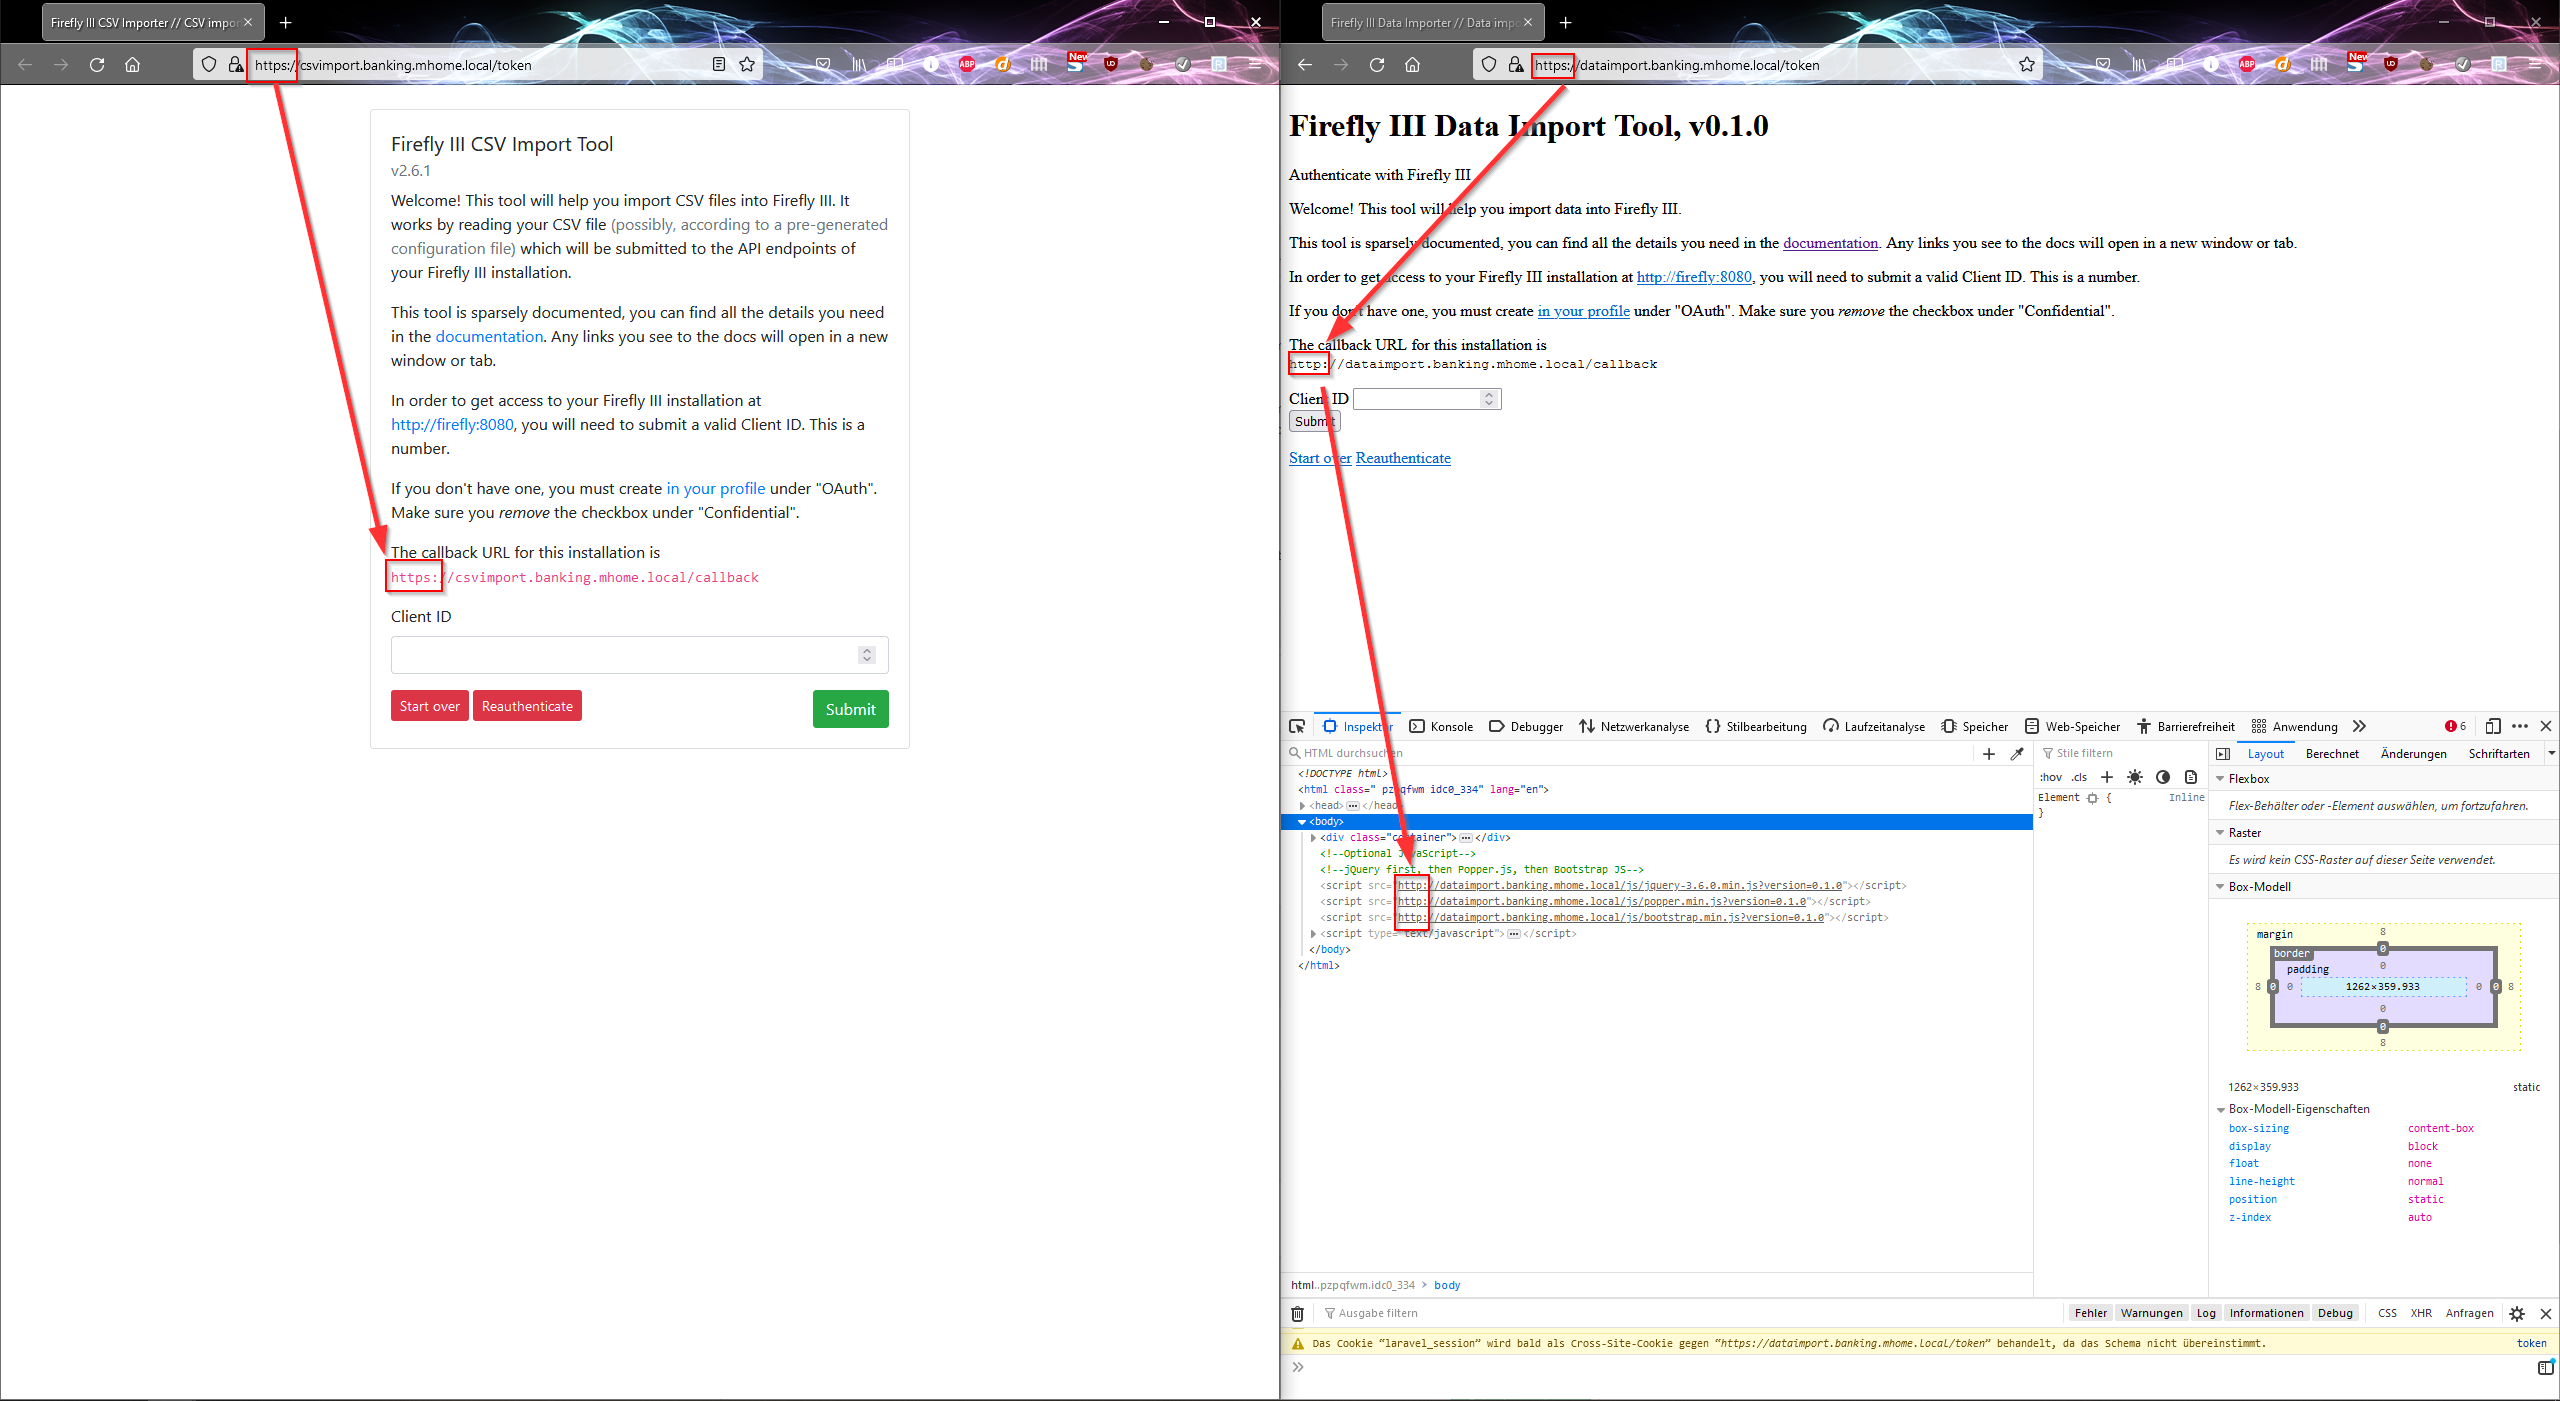Click inside the Client ID input field
This screenshot has height=1401, width=2560.
(620, 655)
